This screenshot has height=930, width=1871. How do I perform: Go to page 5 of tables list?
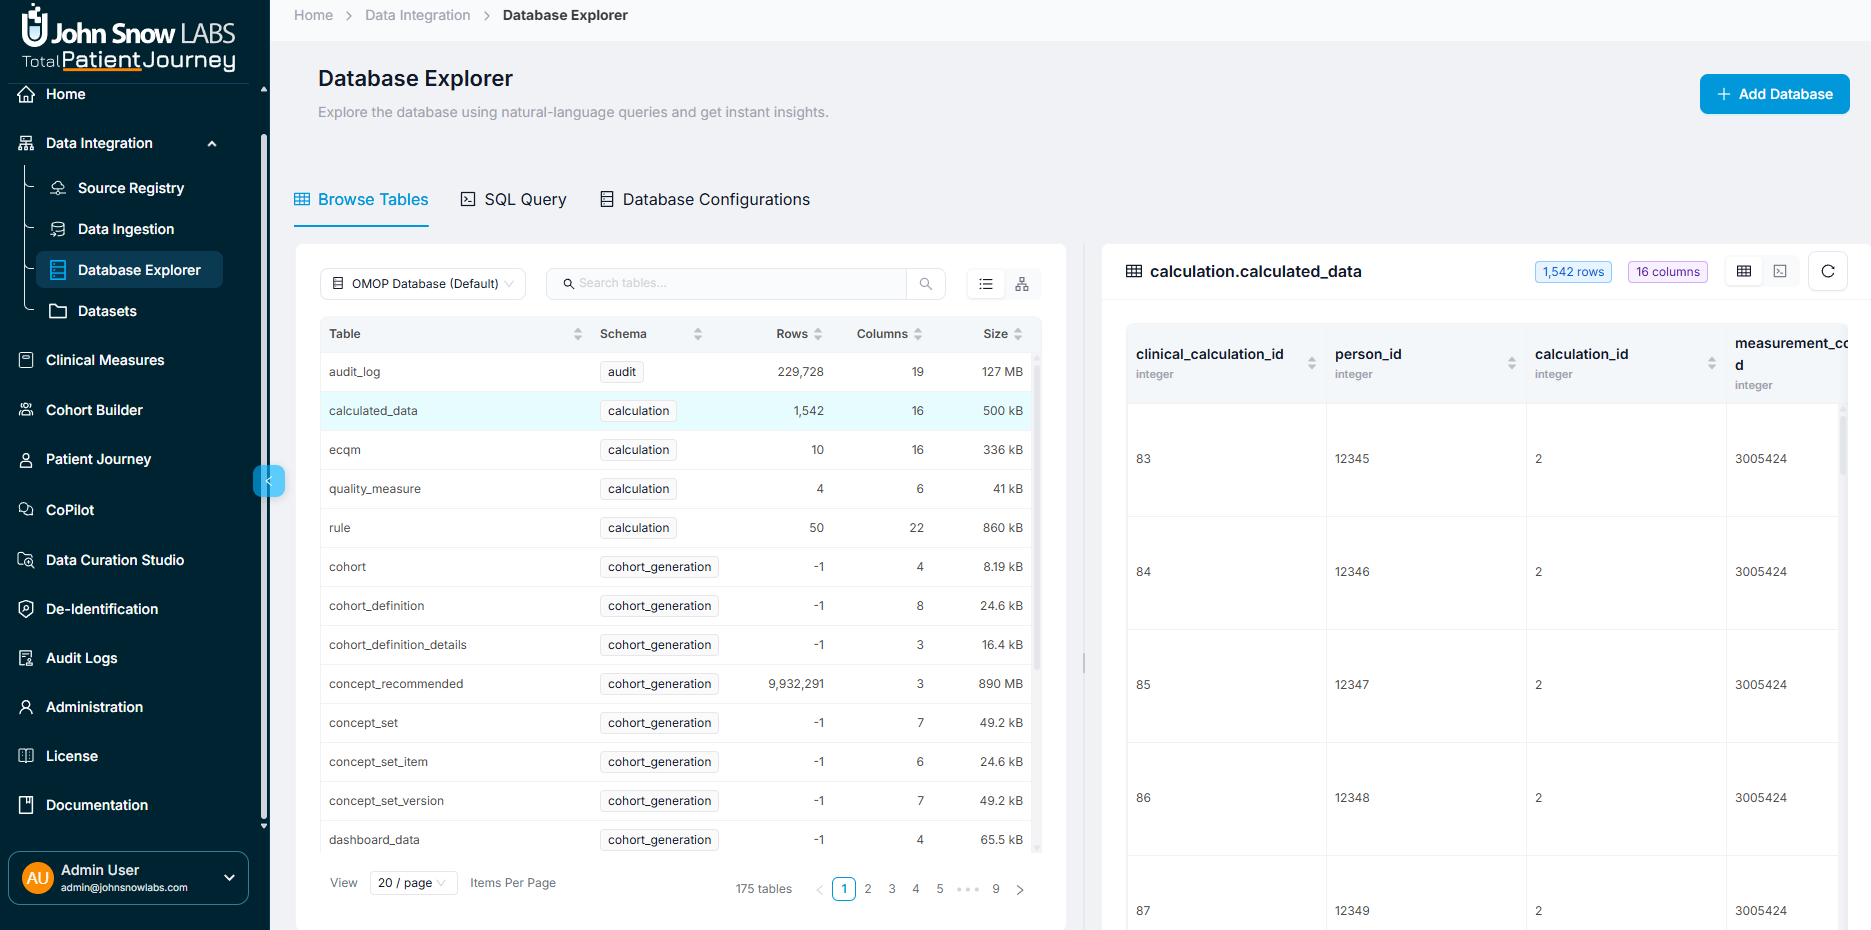[x=939, y=888]
